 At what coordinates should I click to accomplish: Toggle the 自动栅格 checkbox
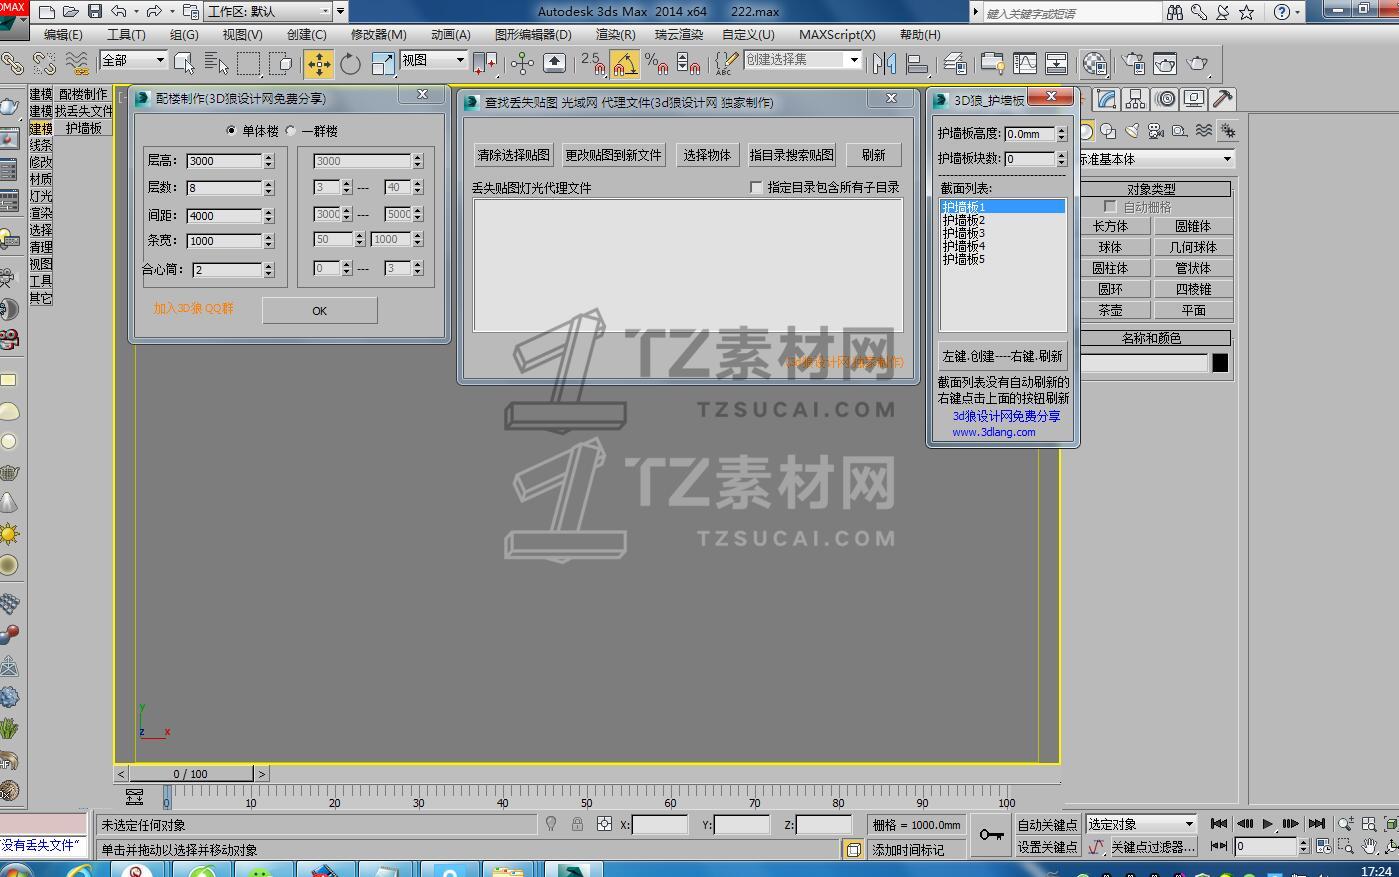pyautogui.click(x=1109, y=207)
